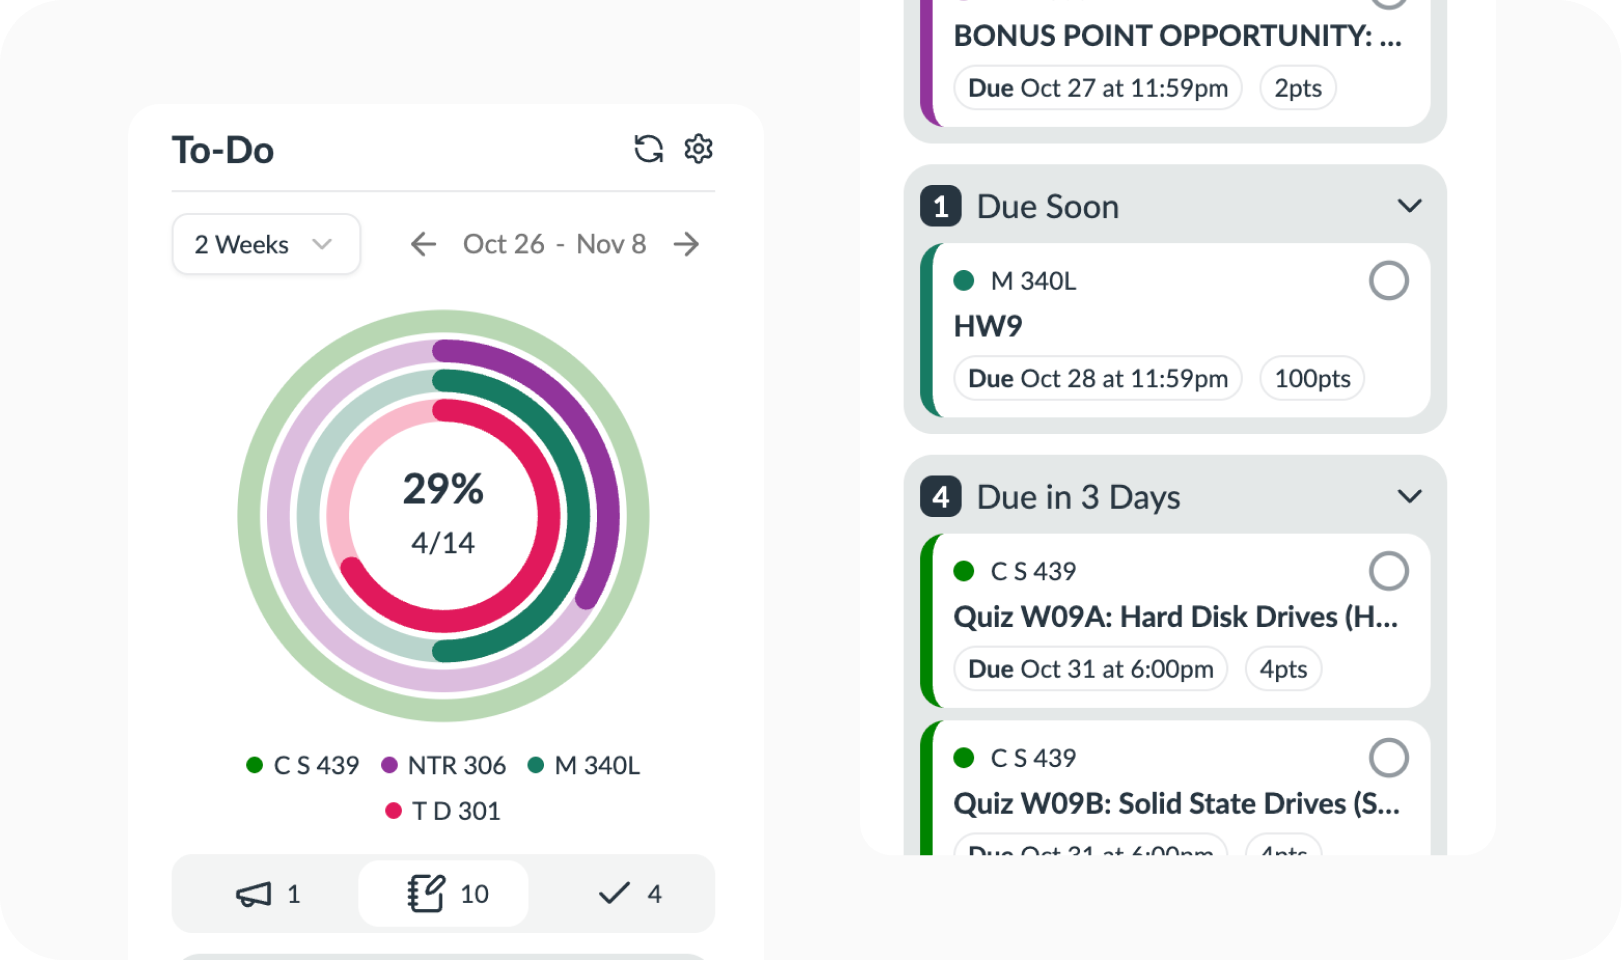Open the 2 Weeks range dropdown
Image resolution: width=1622 pixels, height=960 pixels.
click(265, 244)
